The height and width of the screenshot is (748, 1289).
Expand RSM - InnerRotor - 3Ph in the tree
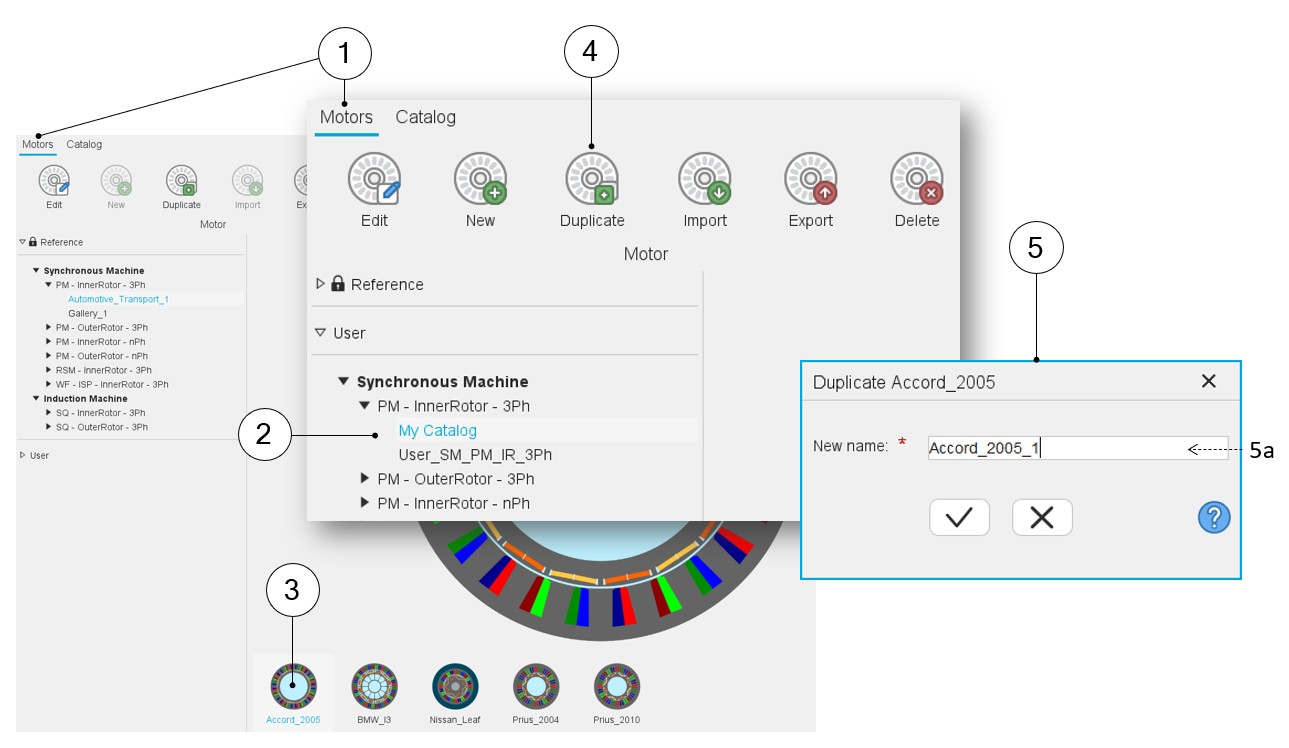pyautogui.click(x=48, y=370)
